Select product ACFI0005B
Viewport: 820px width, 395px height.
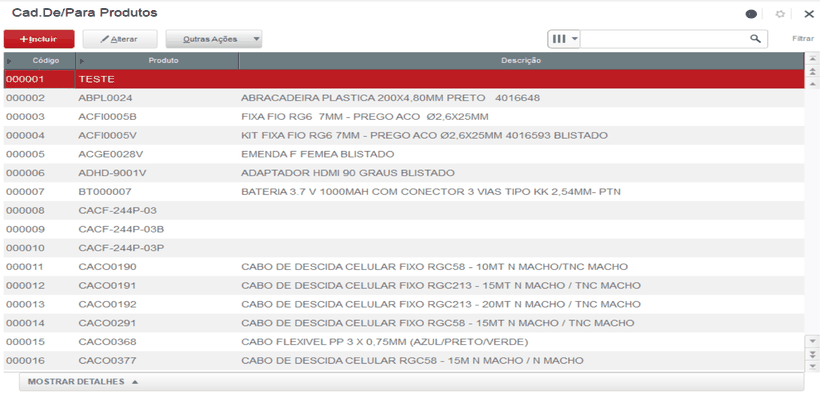(107, 117)
